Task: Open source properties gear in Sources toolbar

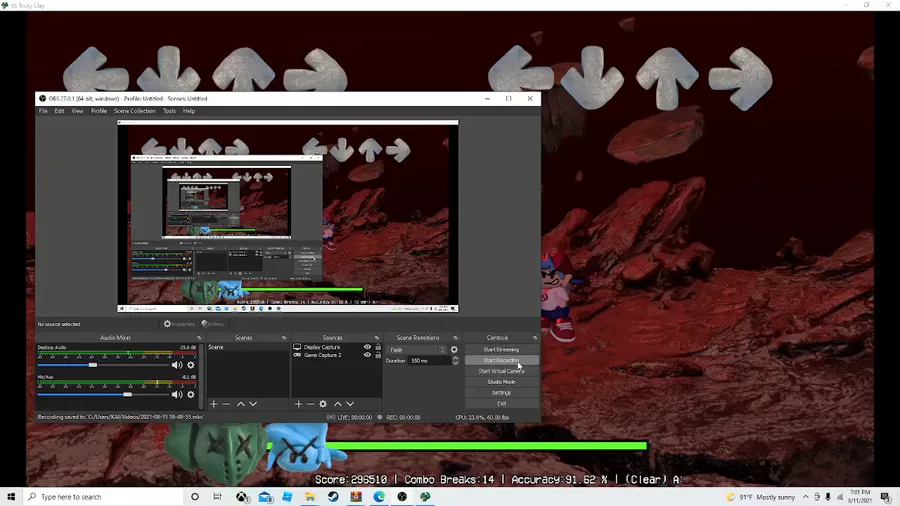Action: [323, 404]
